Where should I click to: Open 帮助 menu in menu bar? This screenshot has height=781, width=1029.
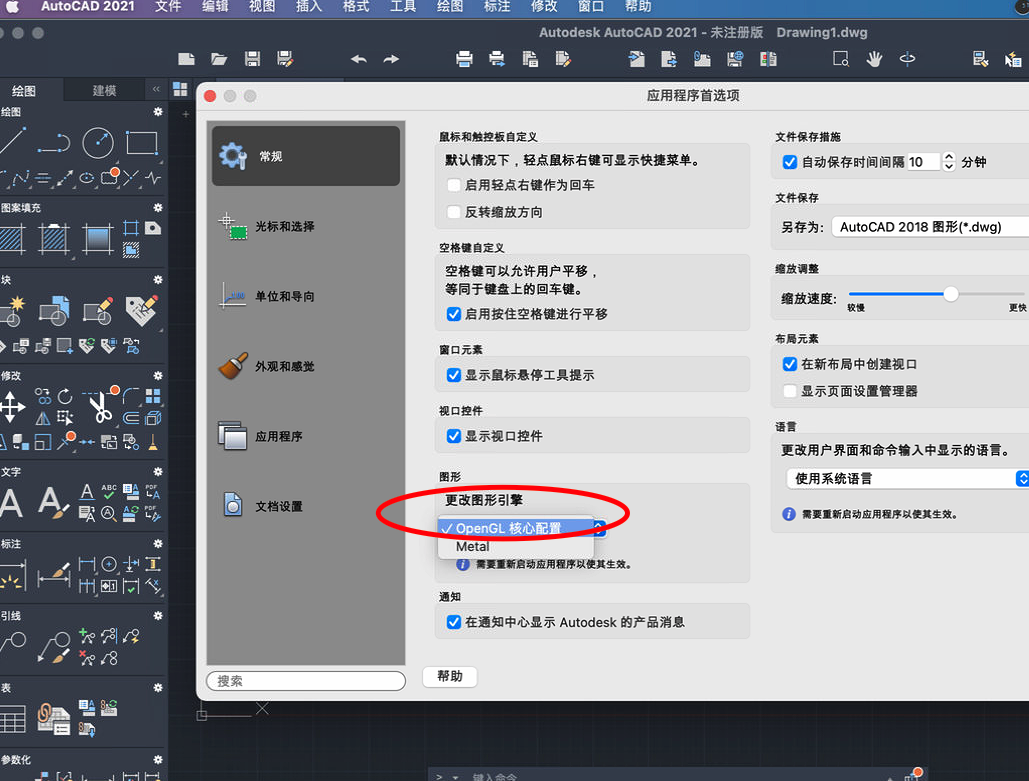pyautogui.click(x=638, y=7)
